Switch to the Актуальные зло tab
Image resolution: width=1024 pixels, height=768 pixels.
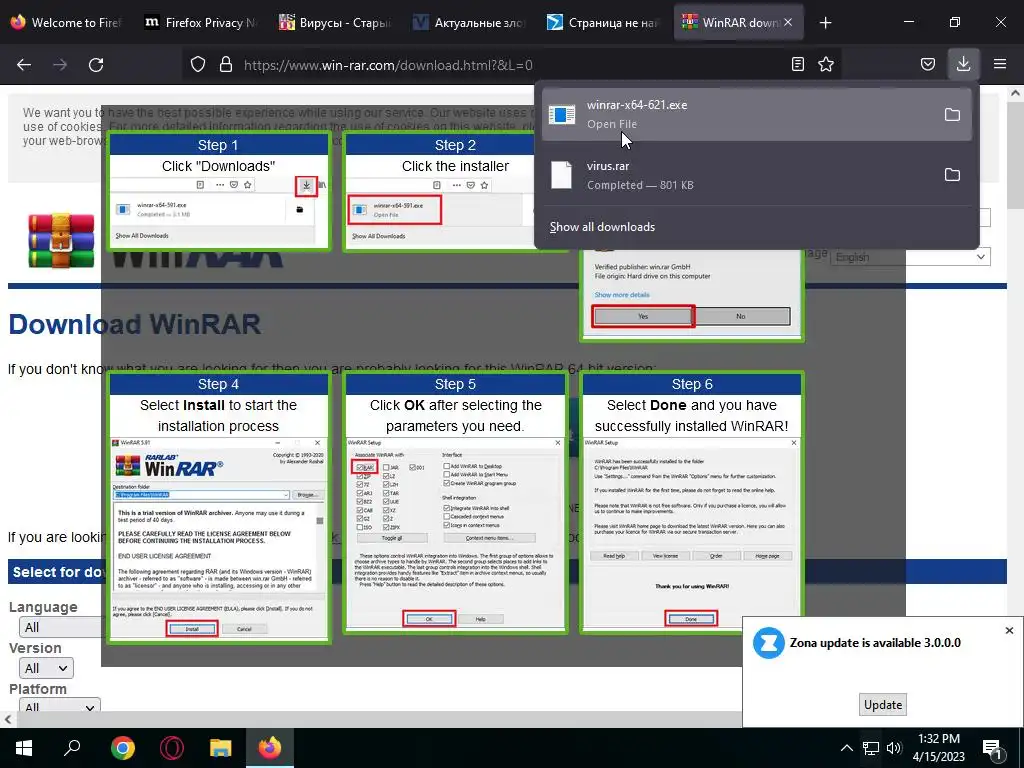(x=469, y=22)
